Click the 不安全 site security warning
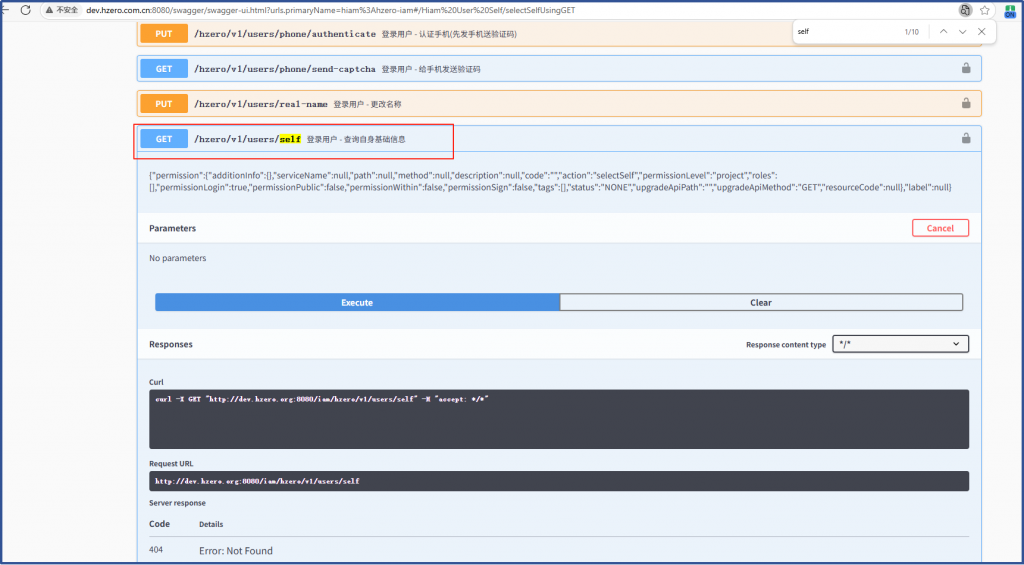Image resolution: width=1024 pixels, height=565 pixels. pyautogui.click(x=62, y=9)
